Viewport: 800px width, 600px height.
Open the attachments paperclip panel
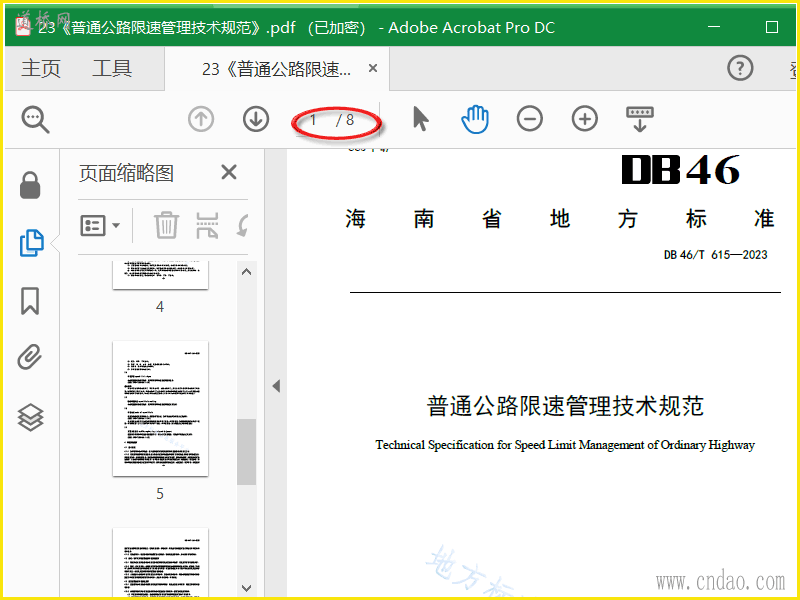pyautogui.click(x=30, y=357)
